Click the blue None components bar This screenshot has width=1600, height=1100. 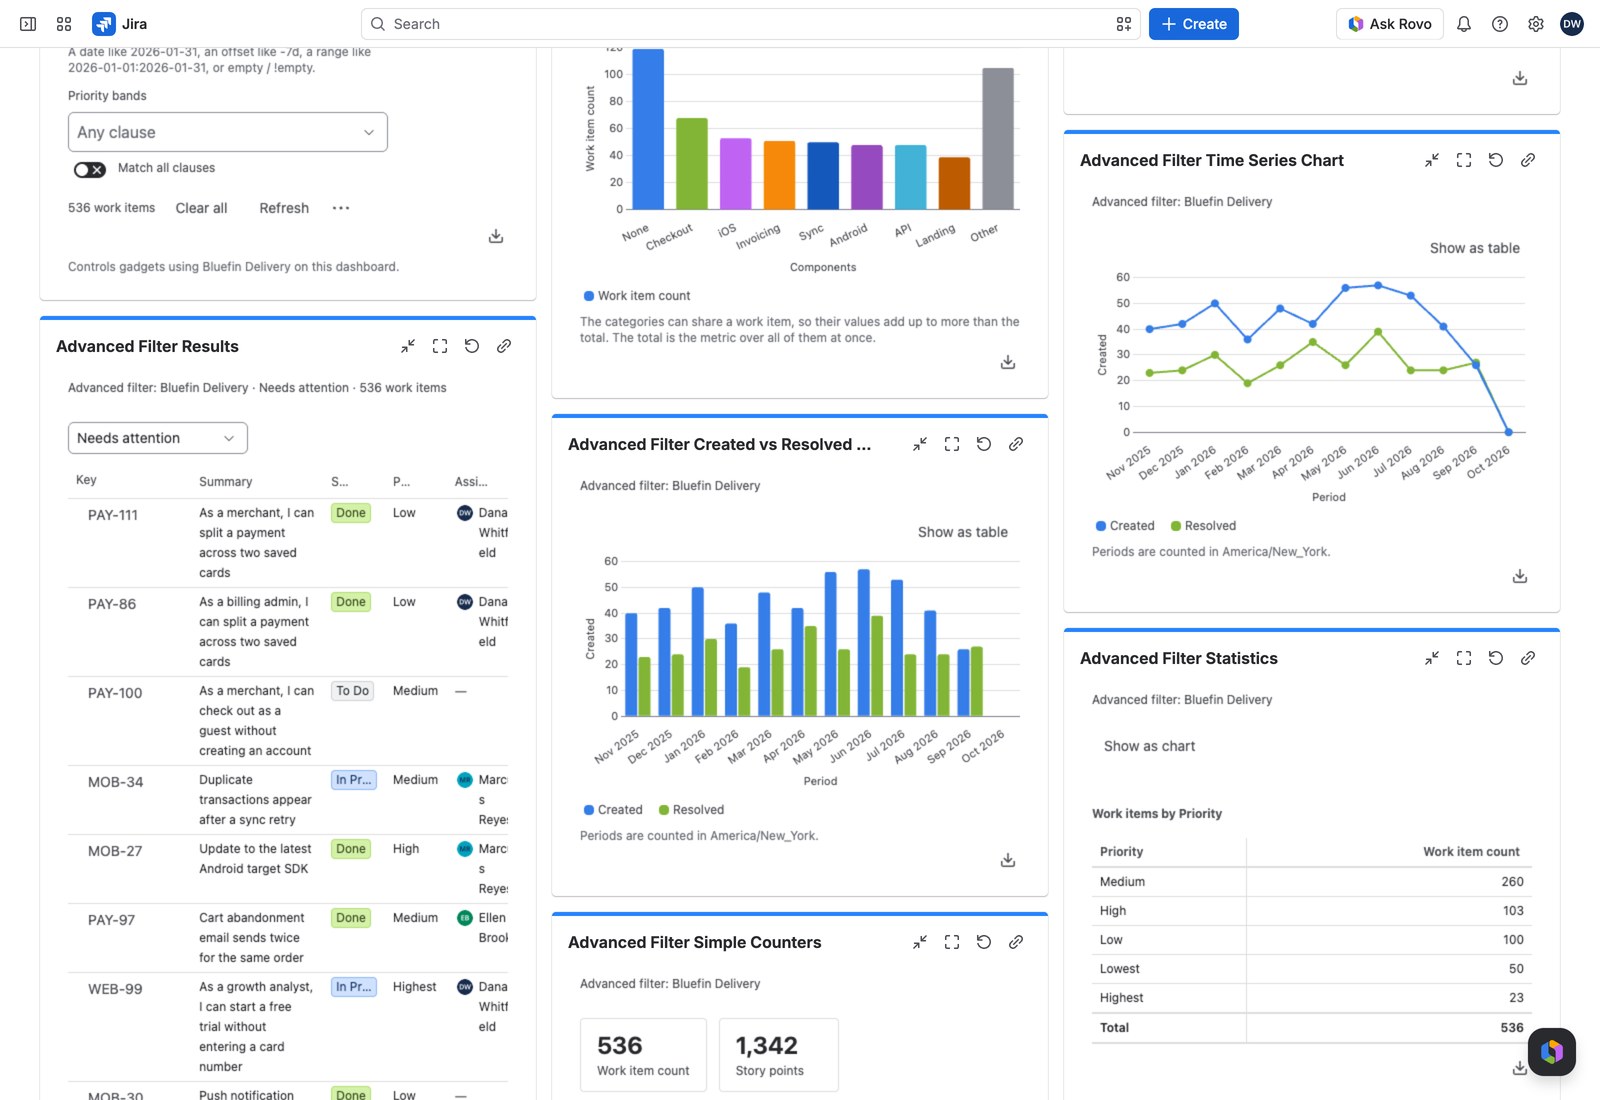(x=648, y=129)
